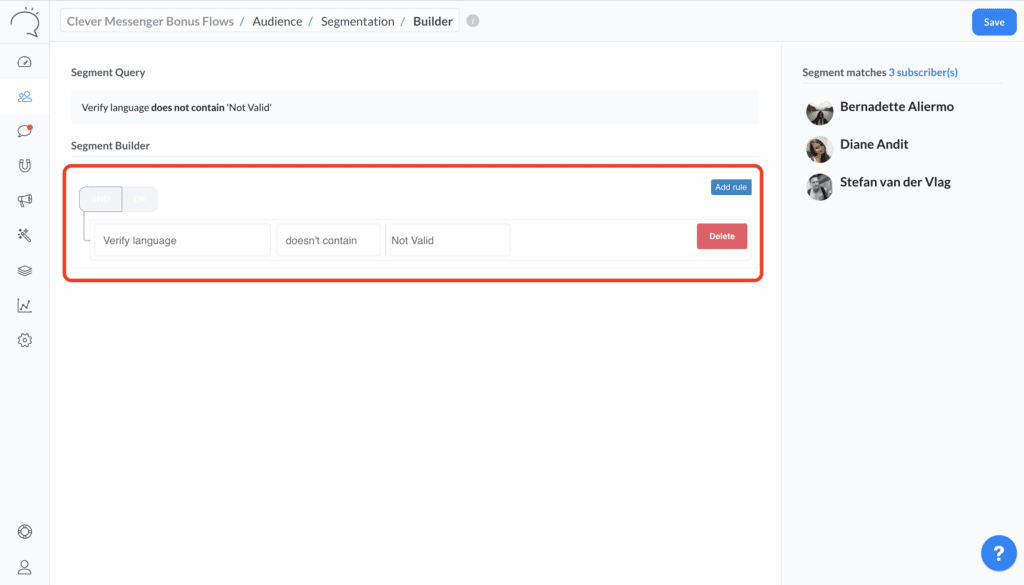Save the current segment
The height and width of the screenshot is (585, 1024).
tap(993, 21)
